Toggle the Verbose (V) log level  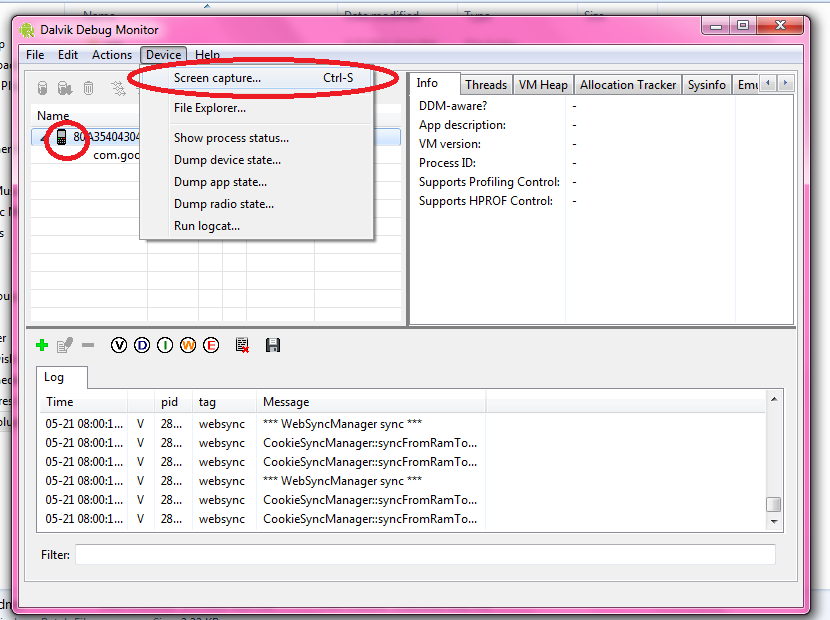[119, 345]
